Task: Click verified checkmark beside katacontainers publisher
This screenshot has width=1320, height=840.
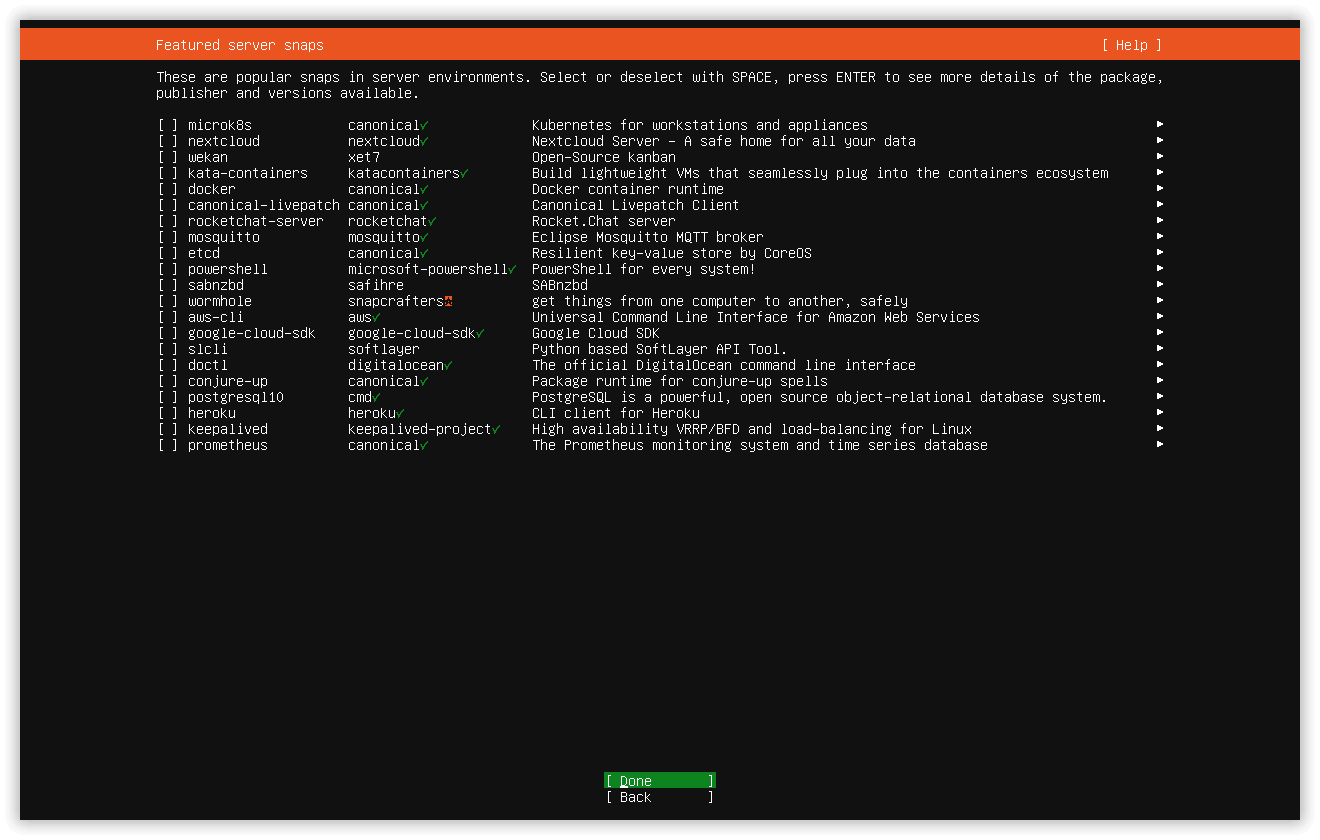Action: click(464, 173)
